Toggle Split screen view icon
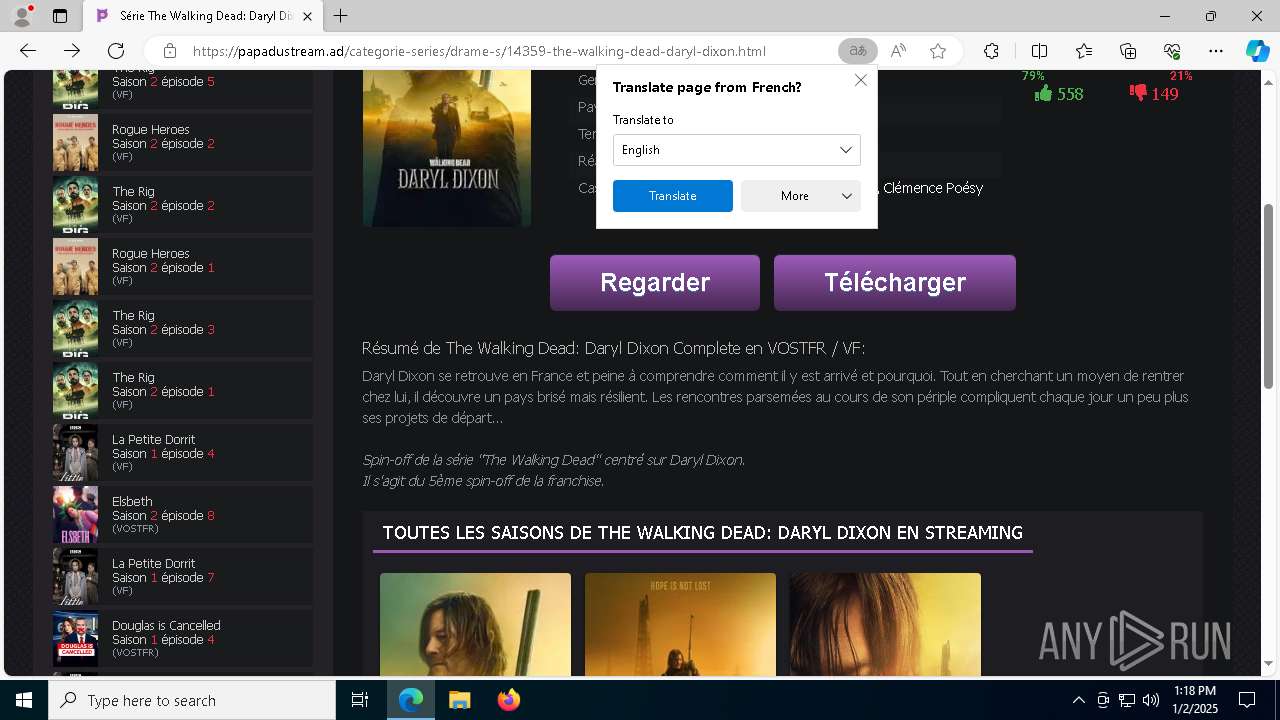1280x720 pixels. click(1039, 51)
